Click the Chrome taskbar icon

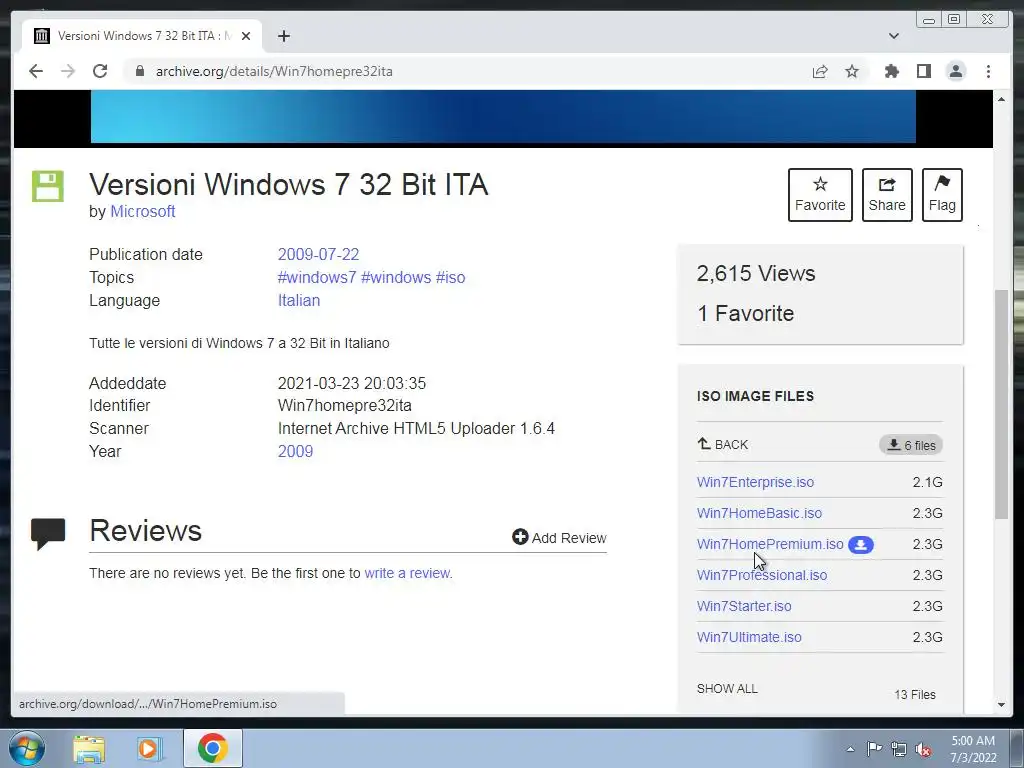pyautogui.click(x=212, y=748)
